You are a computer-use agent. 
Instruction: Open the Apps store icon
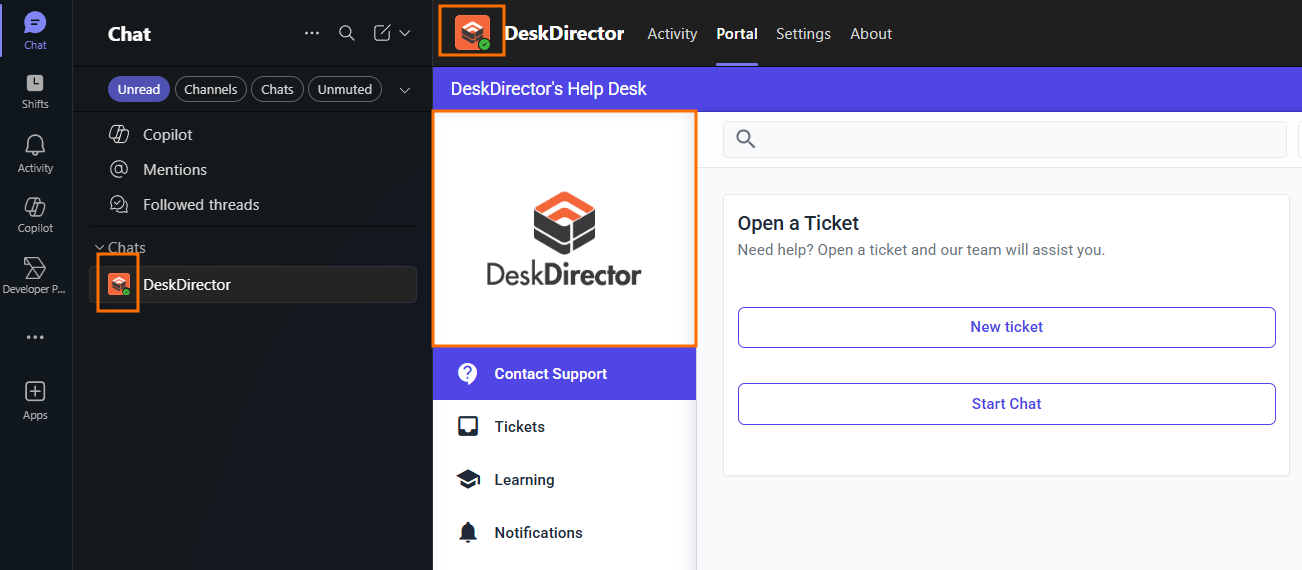click(35, 399)
